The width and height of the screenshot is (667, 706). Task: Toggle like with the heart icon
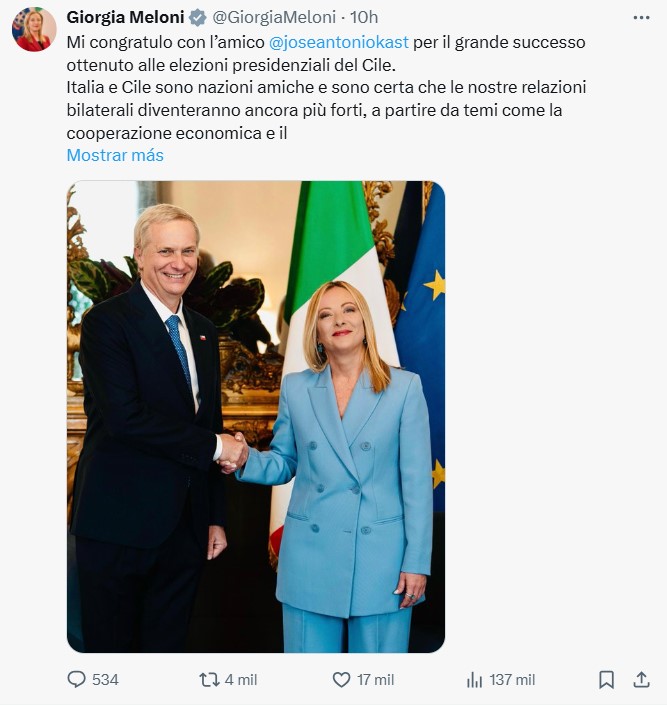coord(342,679)
